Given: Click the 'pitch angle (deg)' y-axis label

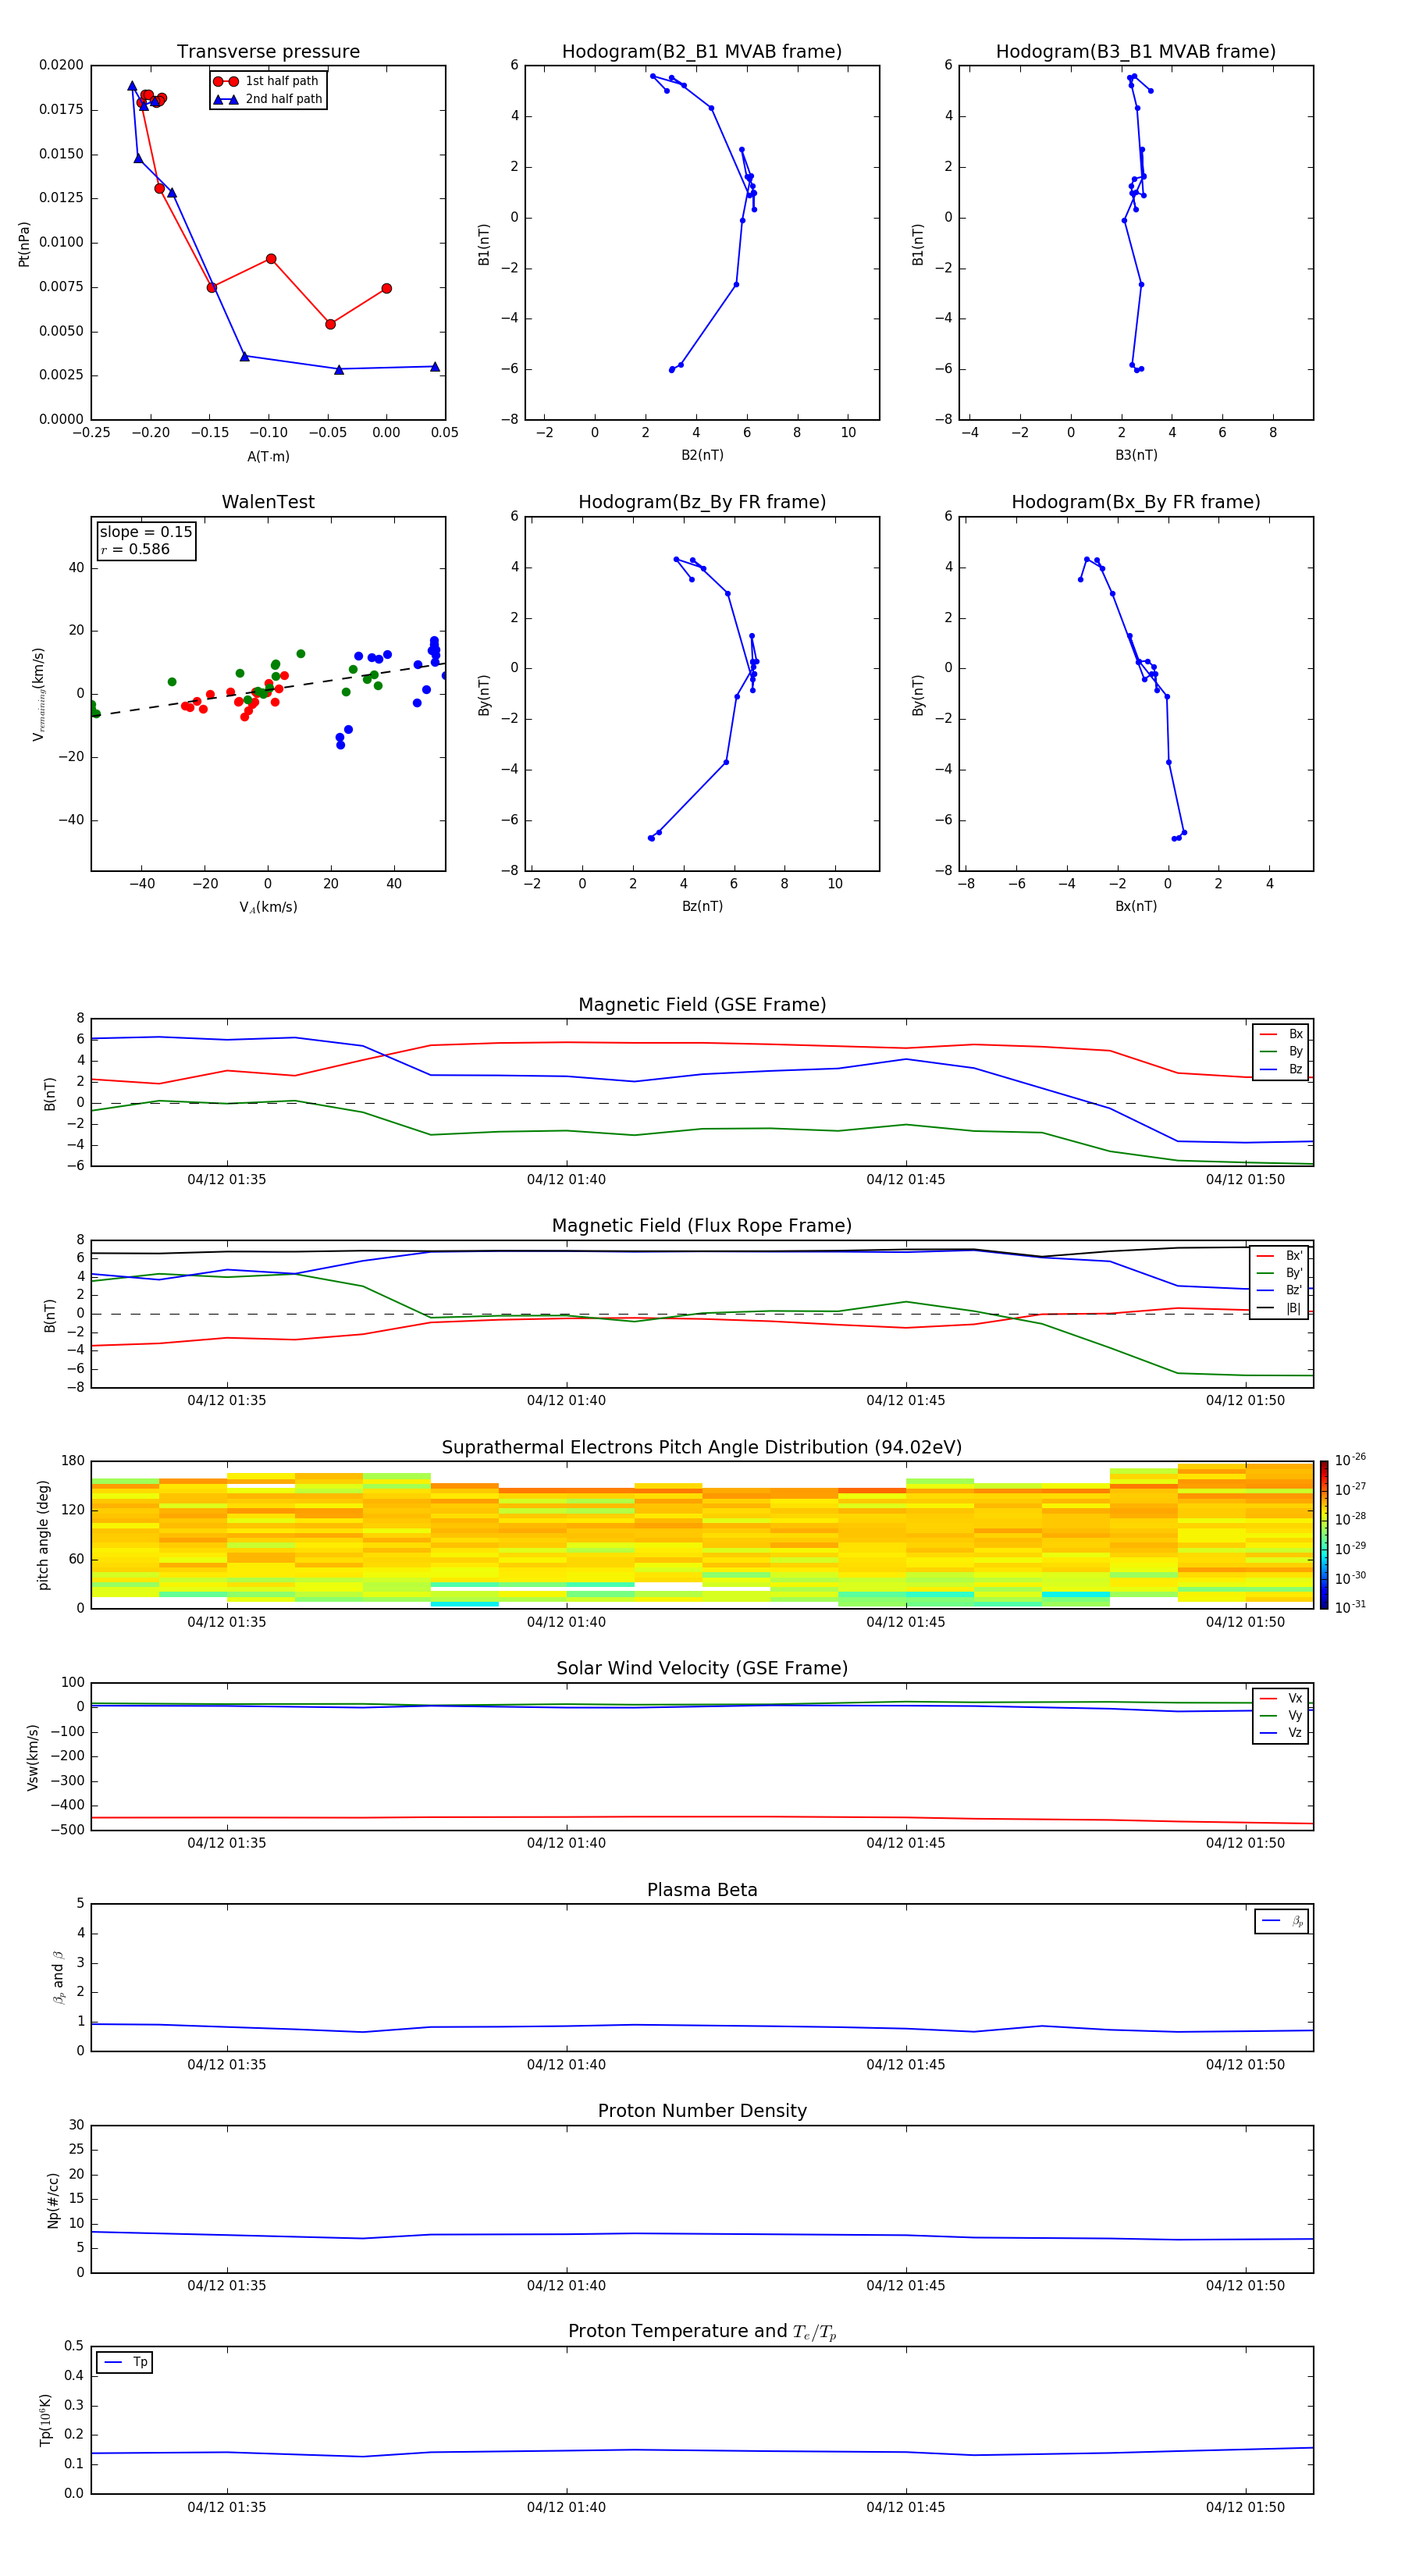Looking at the screenshot, I should [x=43, y=1535].
